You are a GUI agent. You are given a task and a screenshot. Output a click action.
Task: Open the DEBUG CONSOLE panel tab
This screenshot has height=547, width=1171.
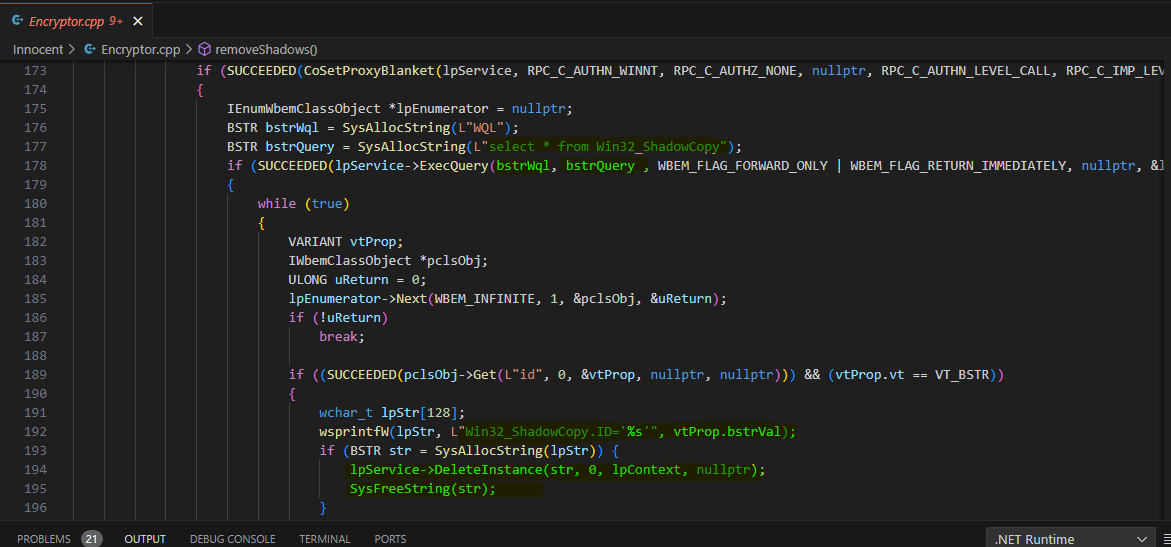(x=232, y=539)
